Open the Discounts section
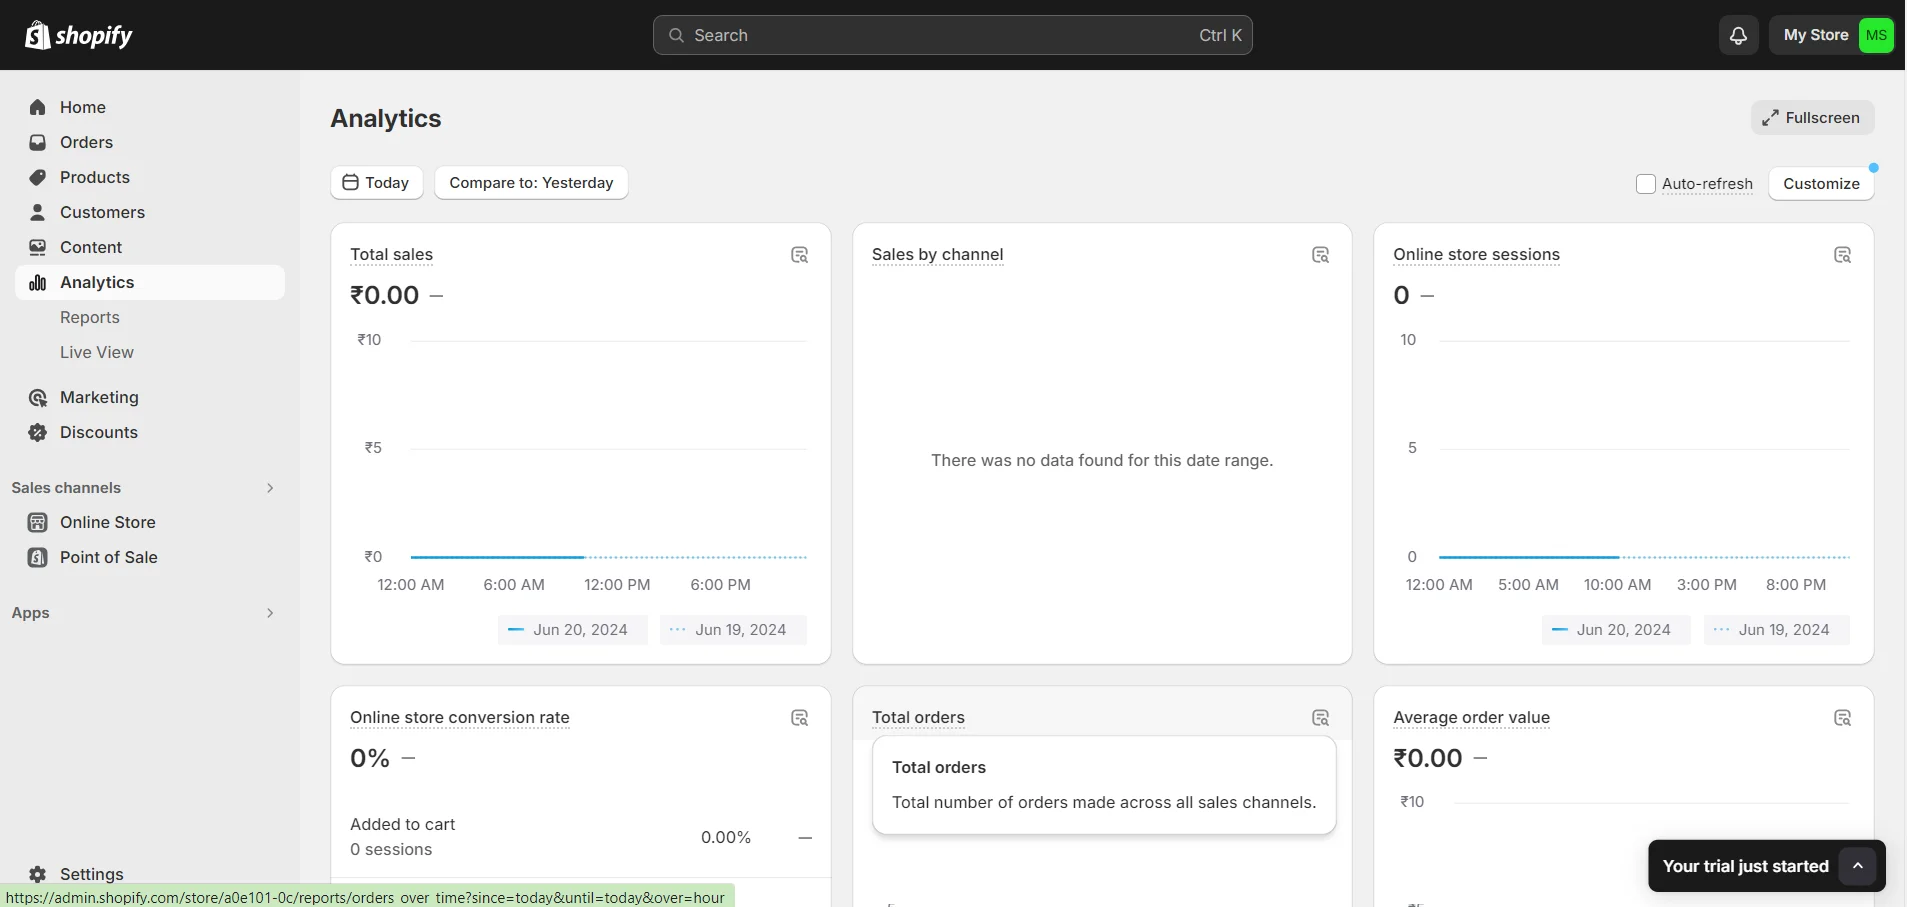This screenshot has height=907, width=1907. 98,432
